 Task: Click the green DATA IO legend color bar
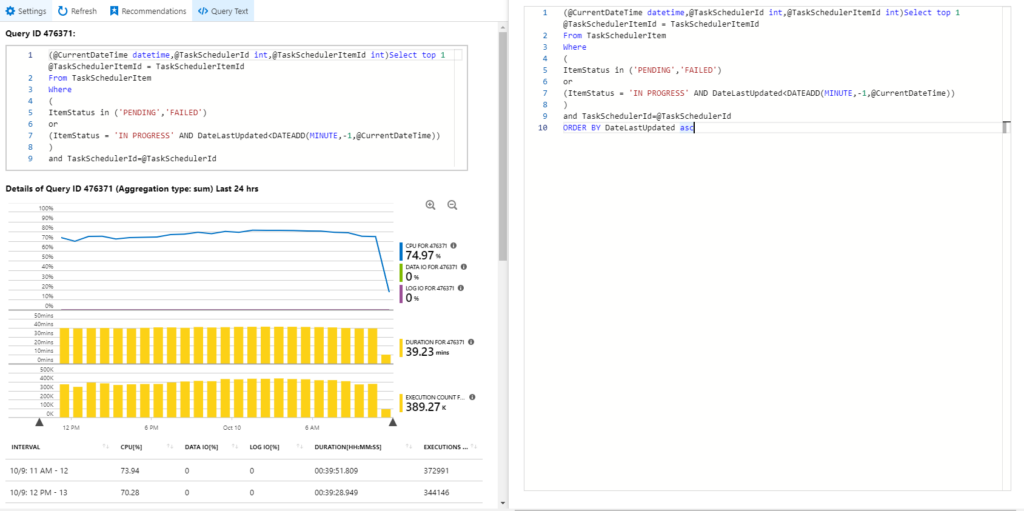pos(401,272)
